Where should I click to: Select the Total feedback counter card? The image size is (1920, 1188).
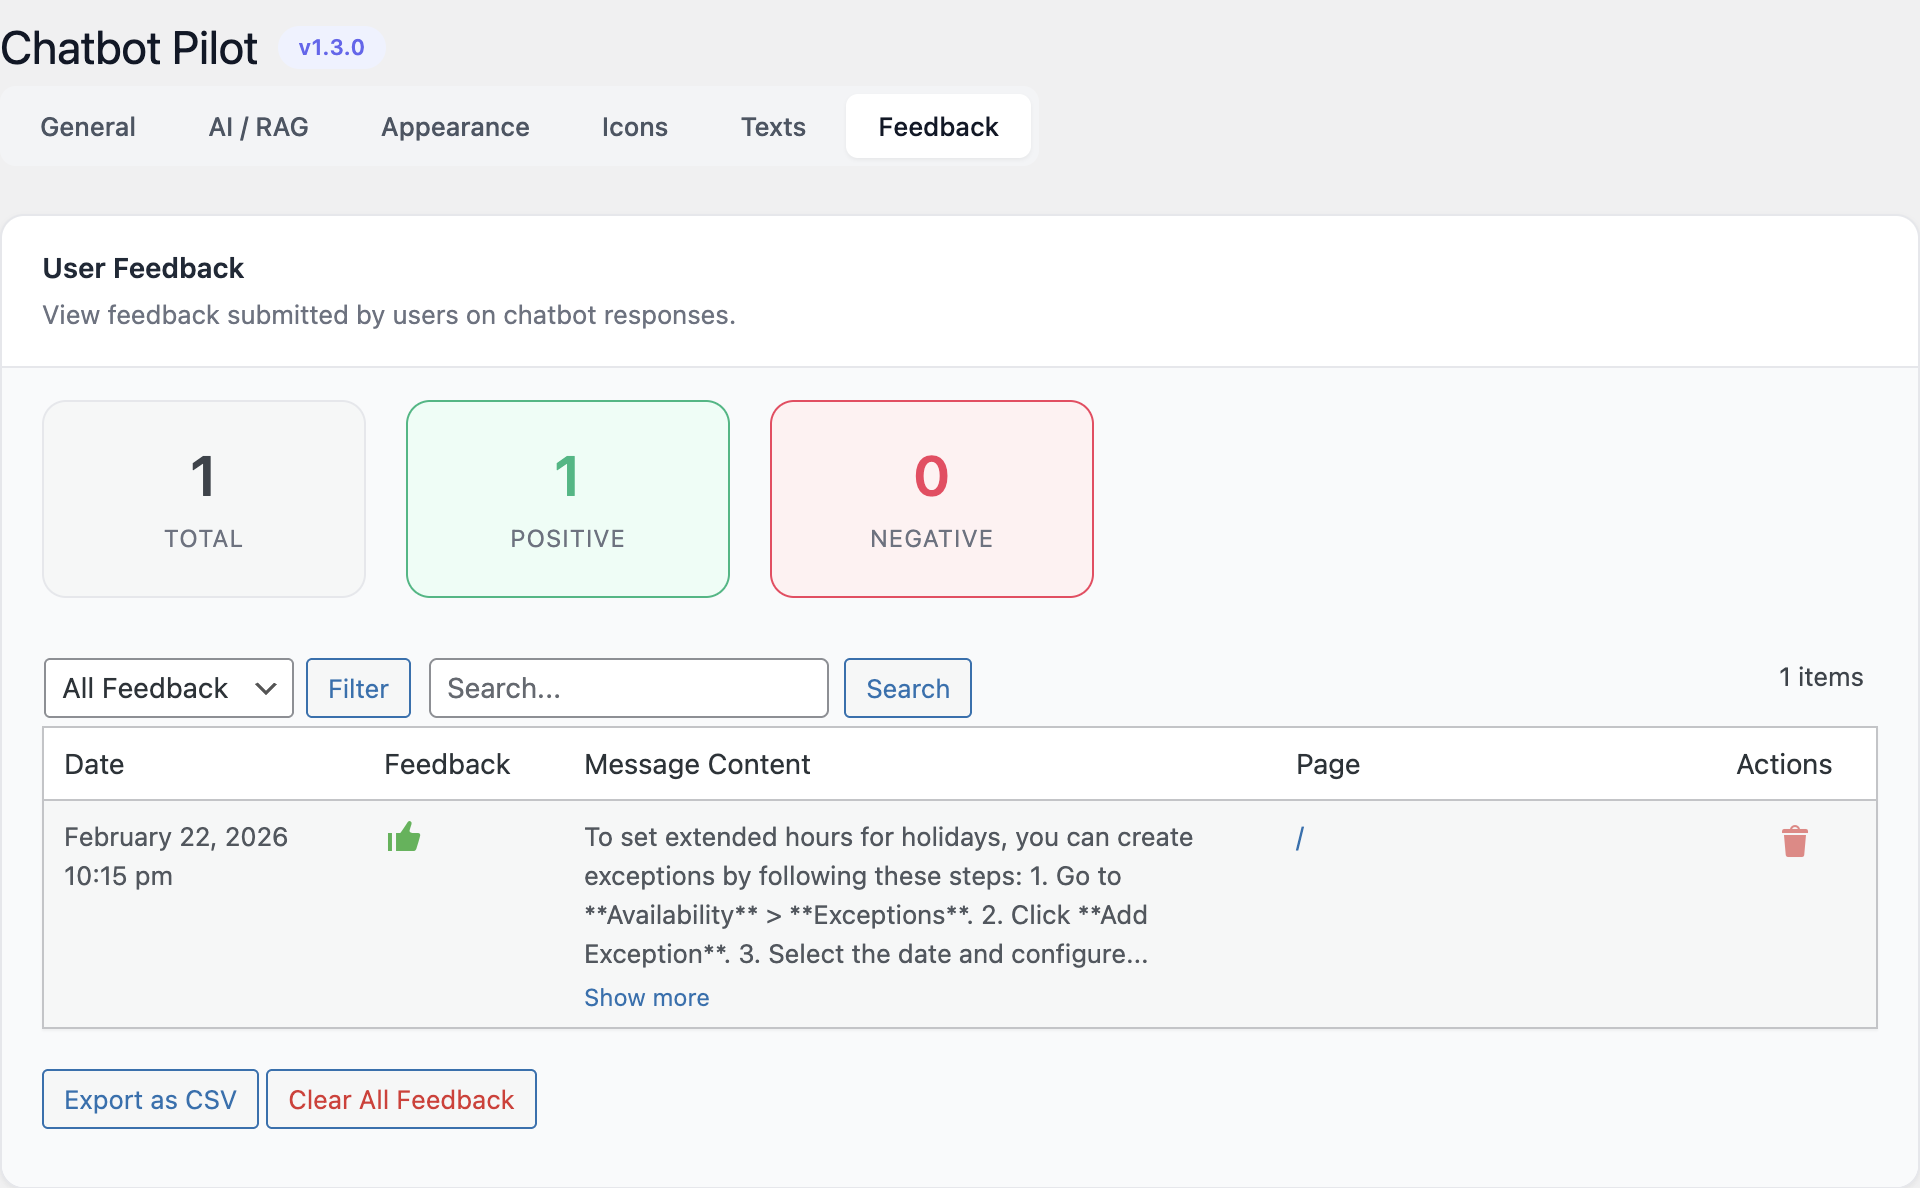204,499
